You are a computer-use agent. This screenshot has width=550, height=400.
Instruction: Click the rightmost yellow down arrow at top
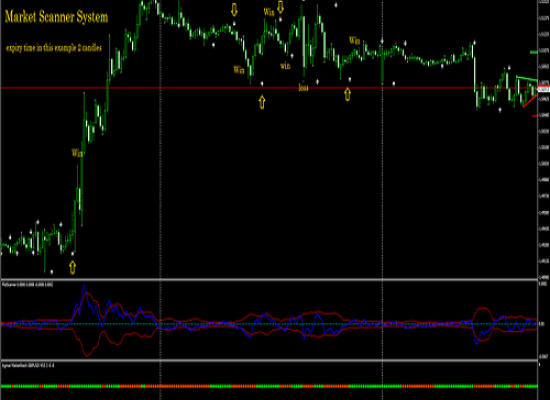(x=280, y=7)
